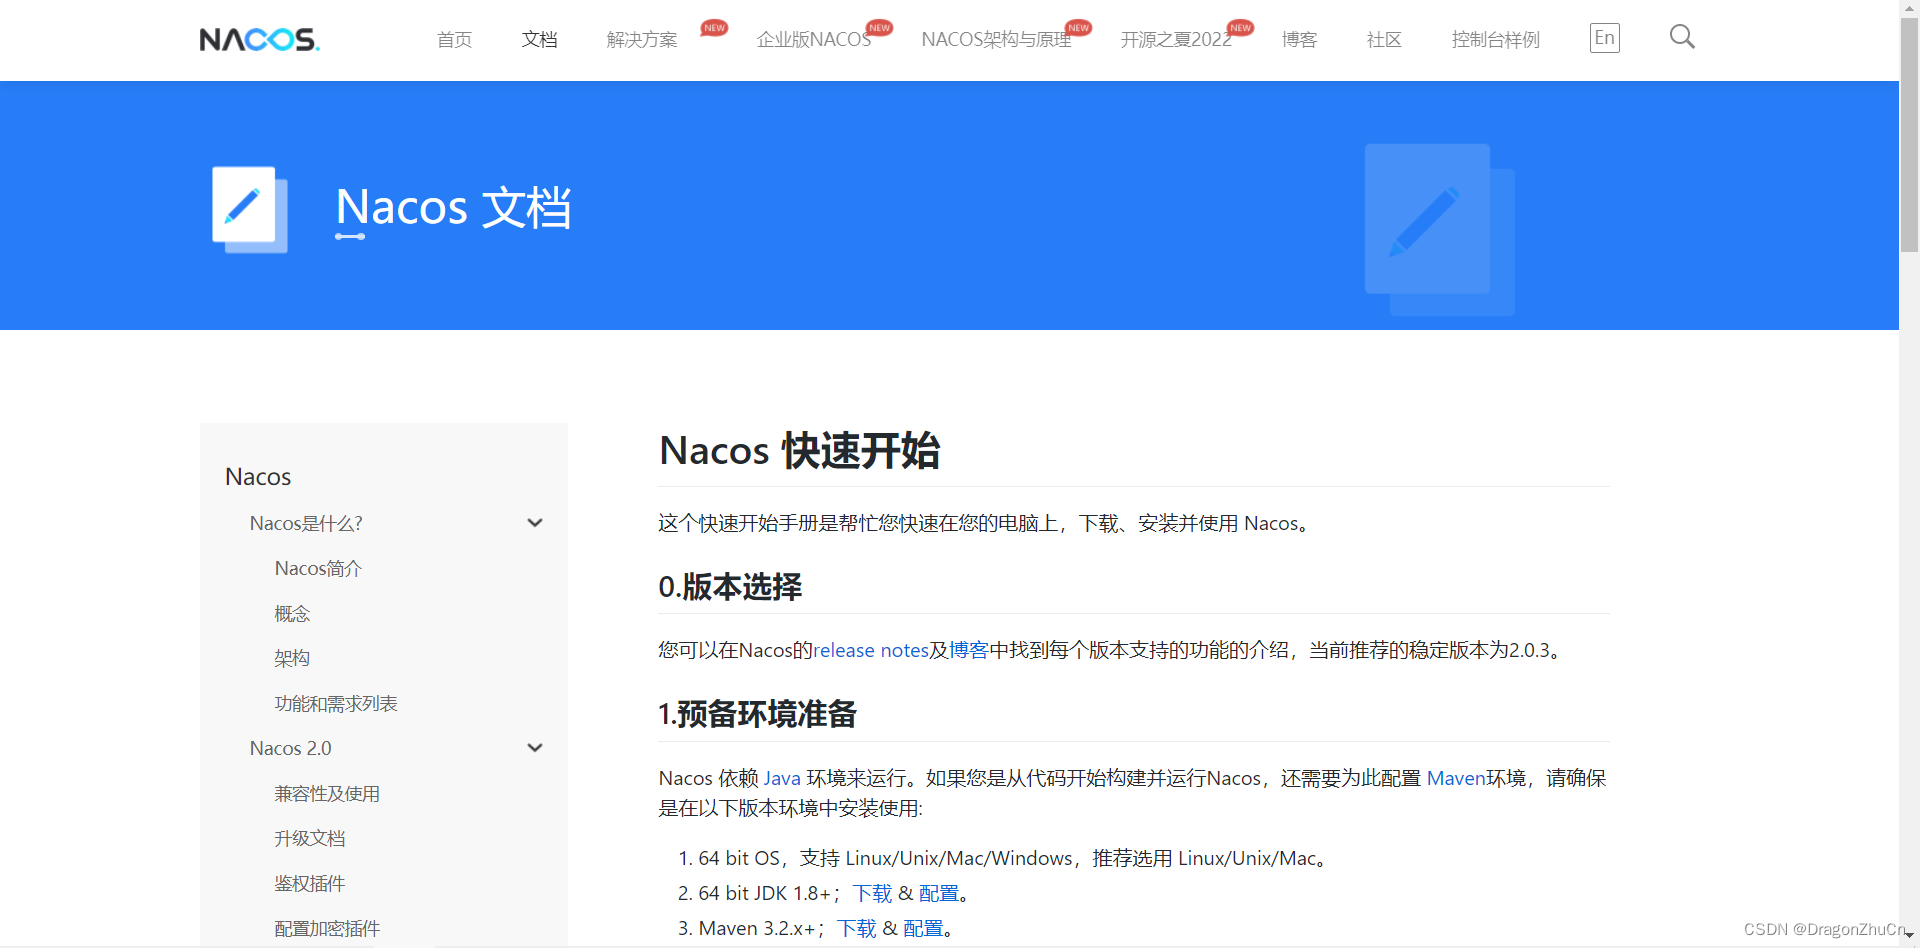Open the 首页 menu item

pyautogui.click(x=454, y=39)
